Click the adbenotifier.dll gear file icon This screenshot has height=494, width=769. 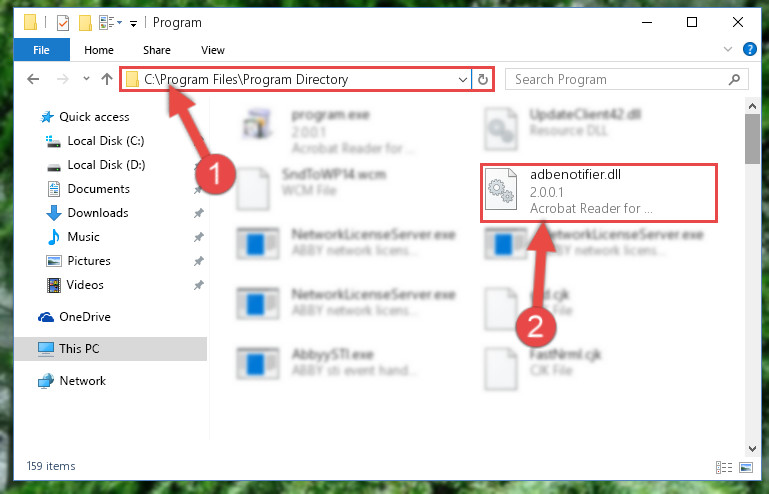coord(501,189)
